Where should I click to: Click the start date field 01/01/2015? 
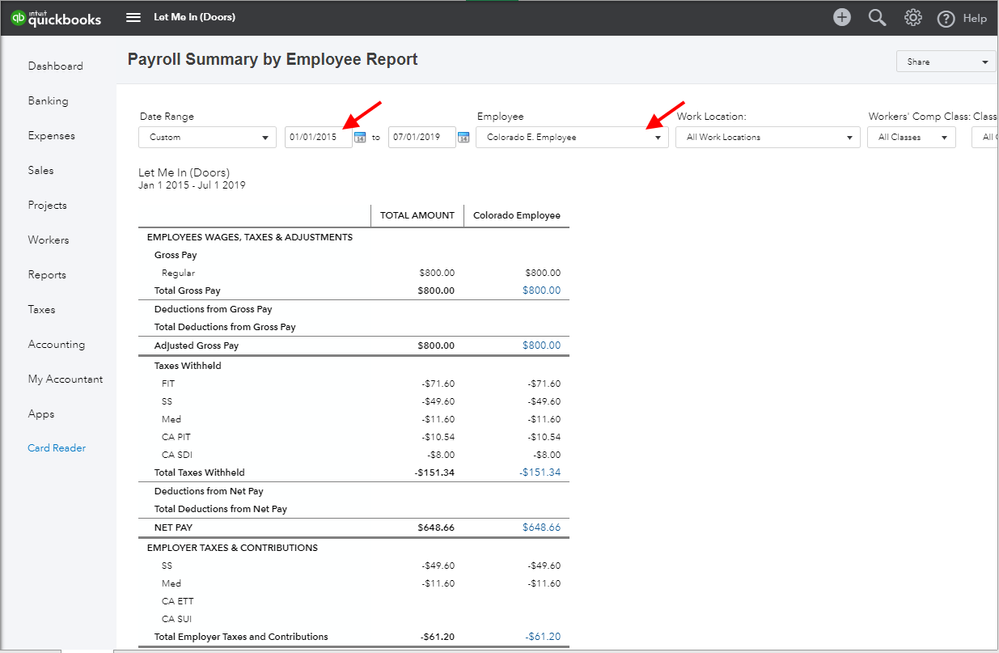point(319,137)
